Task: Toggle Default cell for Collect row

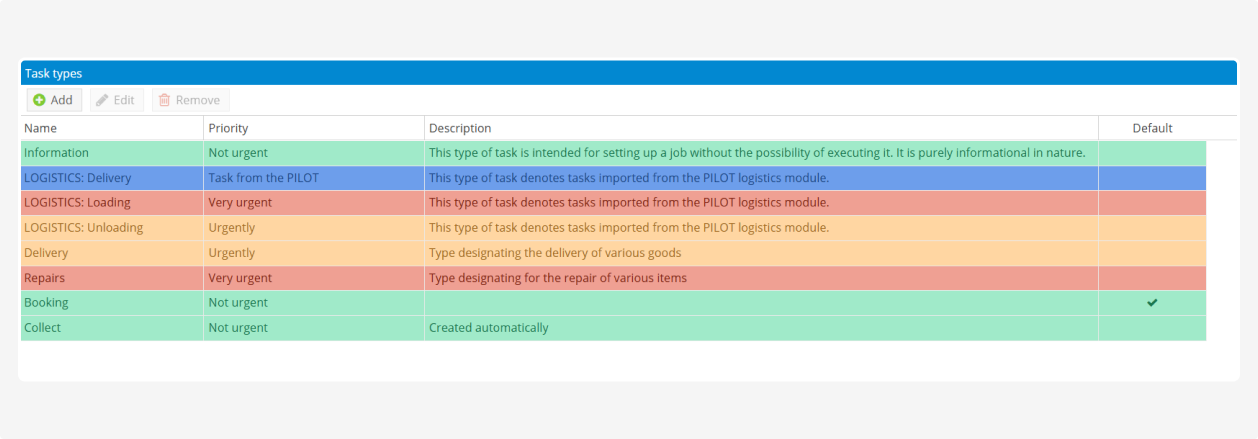Action: tap(1152, 328)
